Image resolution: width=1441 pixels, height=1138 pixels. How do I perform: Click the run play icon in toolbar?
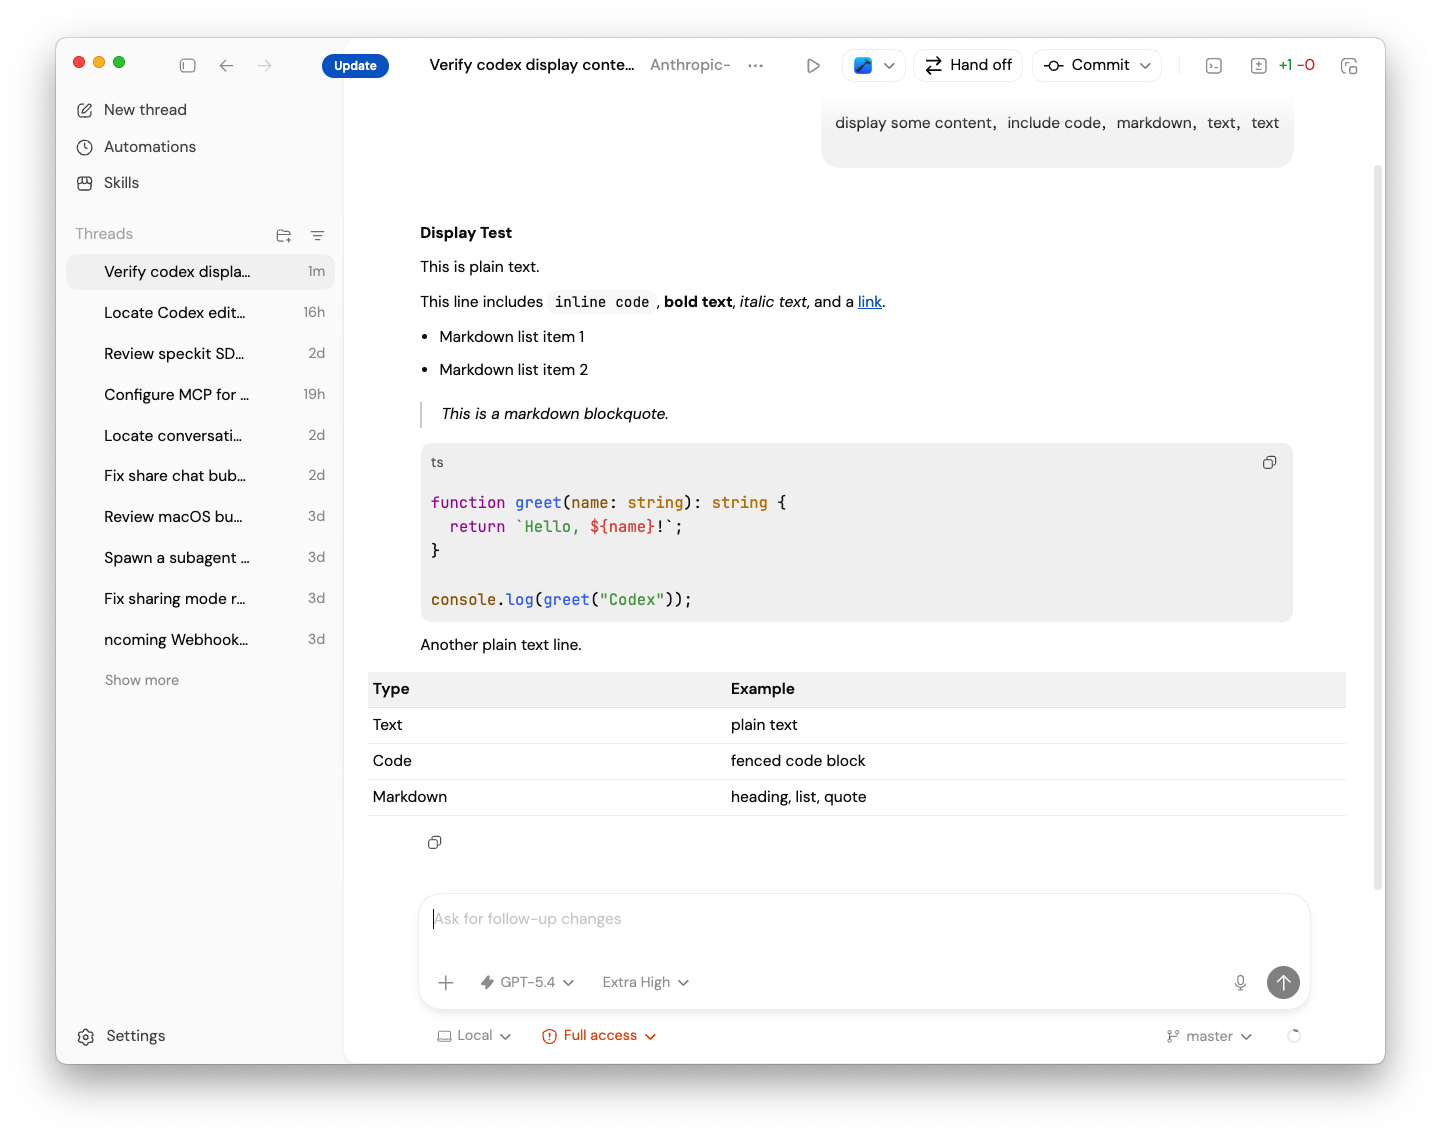pos(813,65)
